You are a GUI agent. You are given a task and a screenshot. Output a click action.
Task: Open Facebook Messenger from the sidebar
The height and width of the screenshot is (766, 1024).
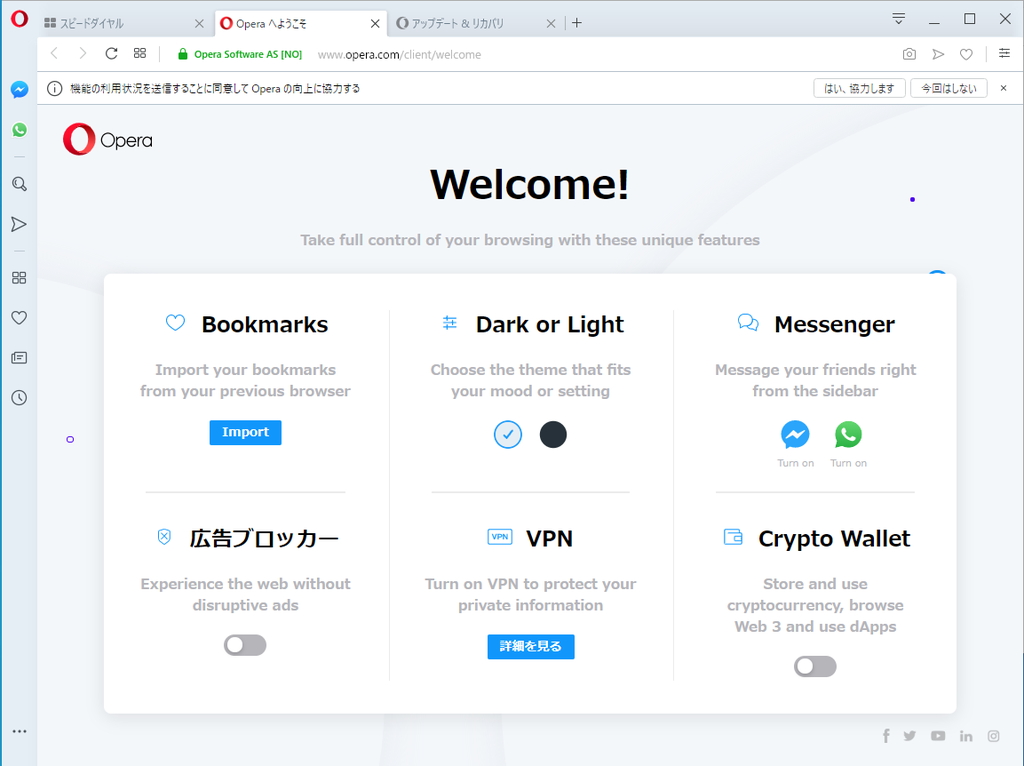pyautogui.click(x=18, y=90)
